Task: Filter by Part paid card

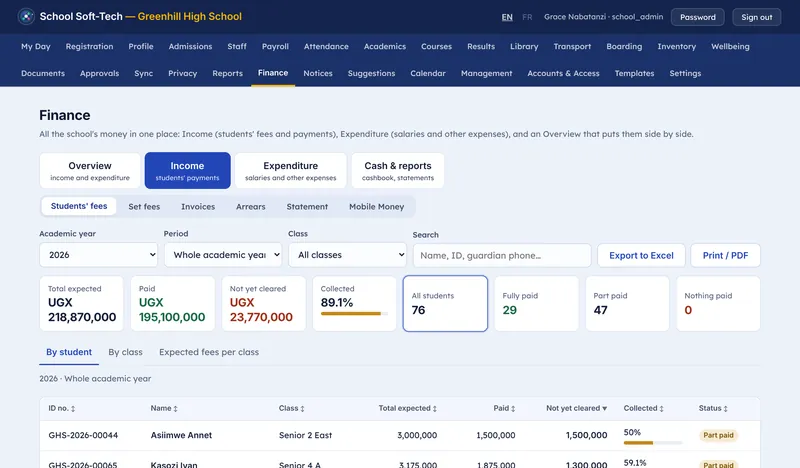Action: pyautogui.click(x=627, y=304)
